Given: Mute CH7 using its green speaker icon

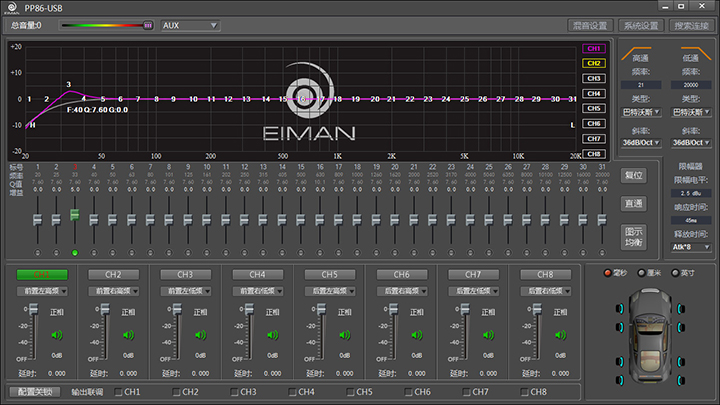Looking at the screenshot, I should tap(489, 335).
